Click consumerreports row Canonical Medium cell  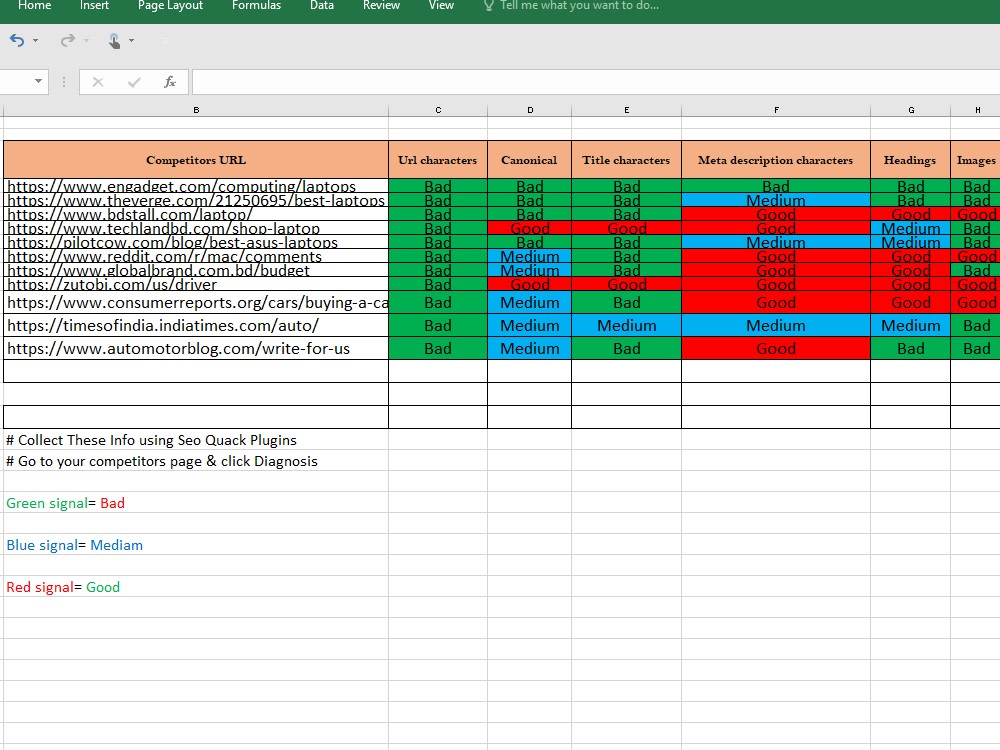(x=530, y=302)
